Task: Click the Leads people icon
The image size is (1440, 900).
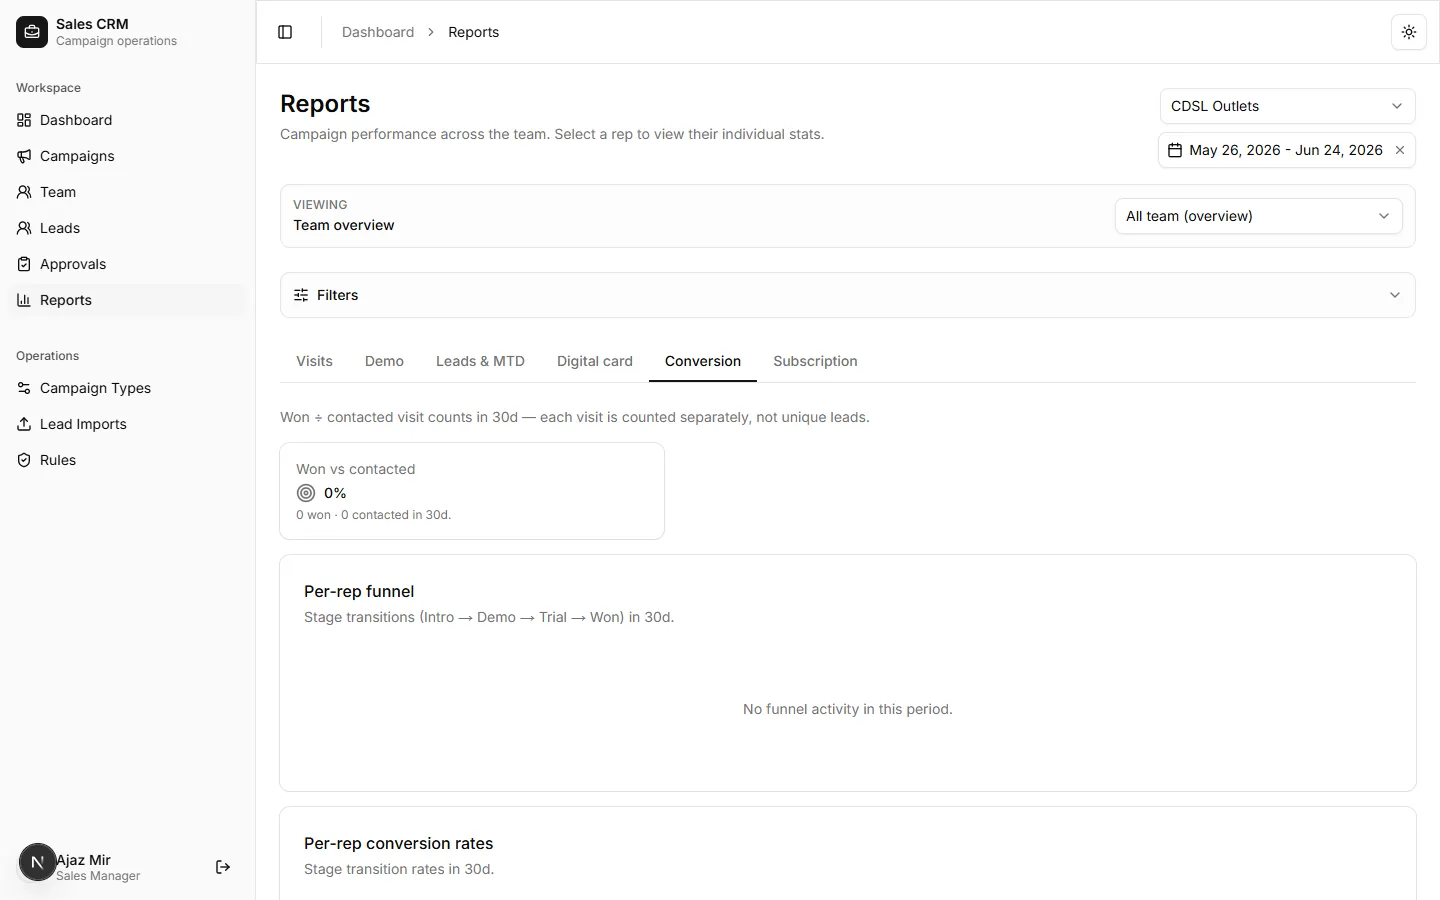Action: click(24, 228)
